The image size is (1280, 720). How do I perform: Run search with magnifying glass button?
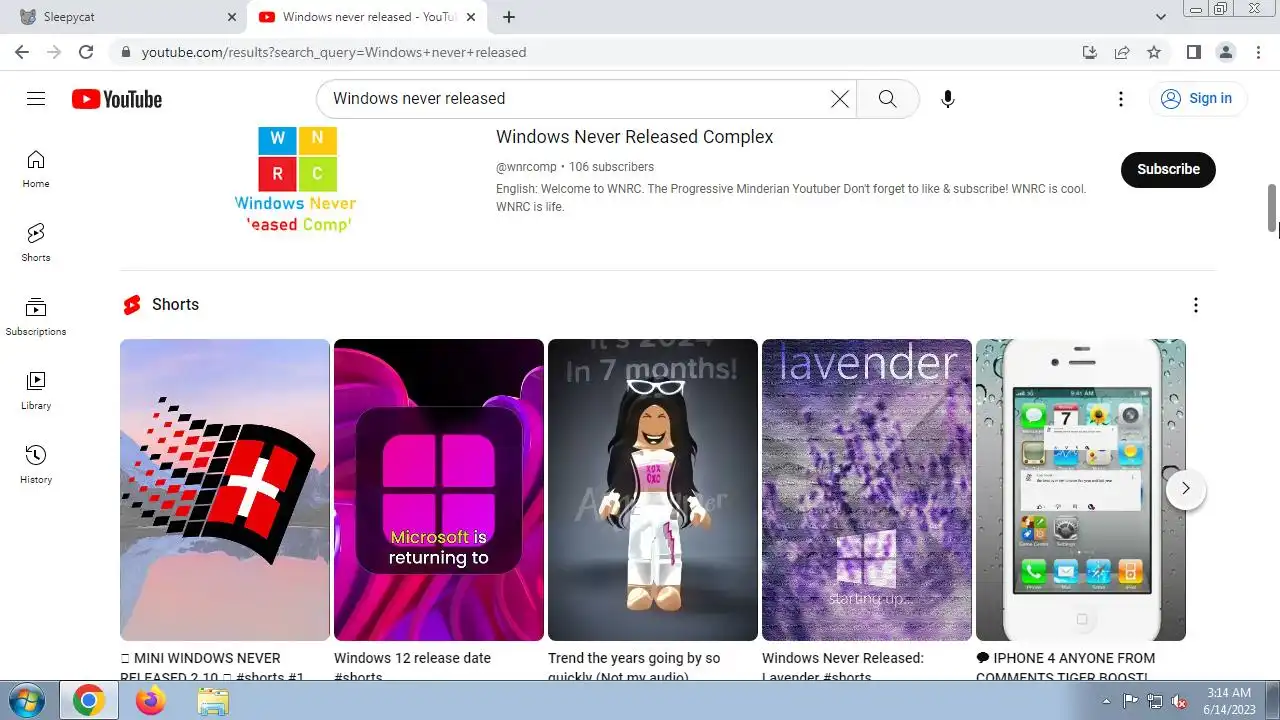pos(887,98)
